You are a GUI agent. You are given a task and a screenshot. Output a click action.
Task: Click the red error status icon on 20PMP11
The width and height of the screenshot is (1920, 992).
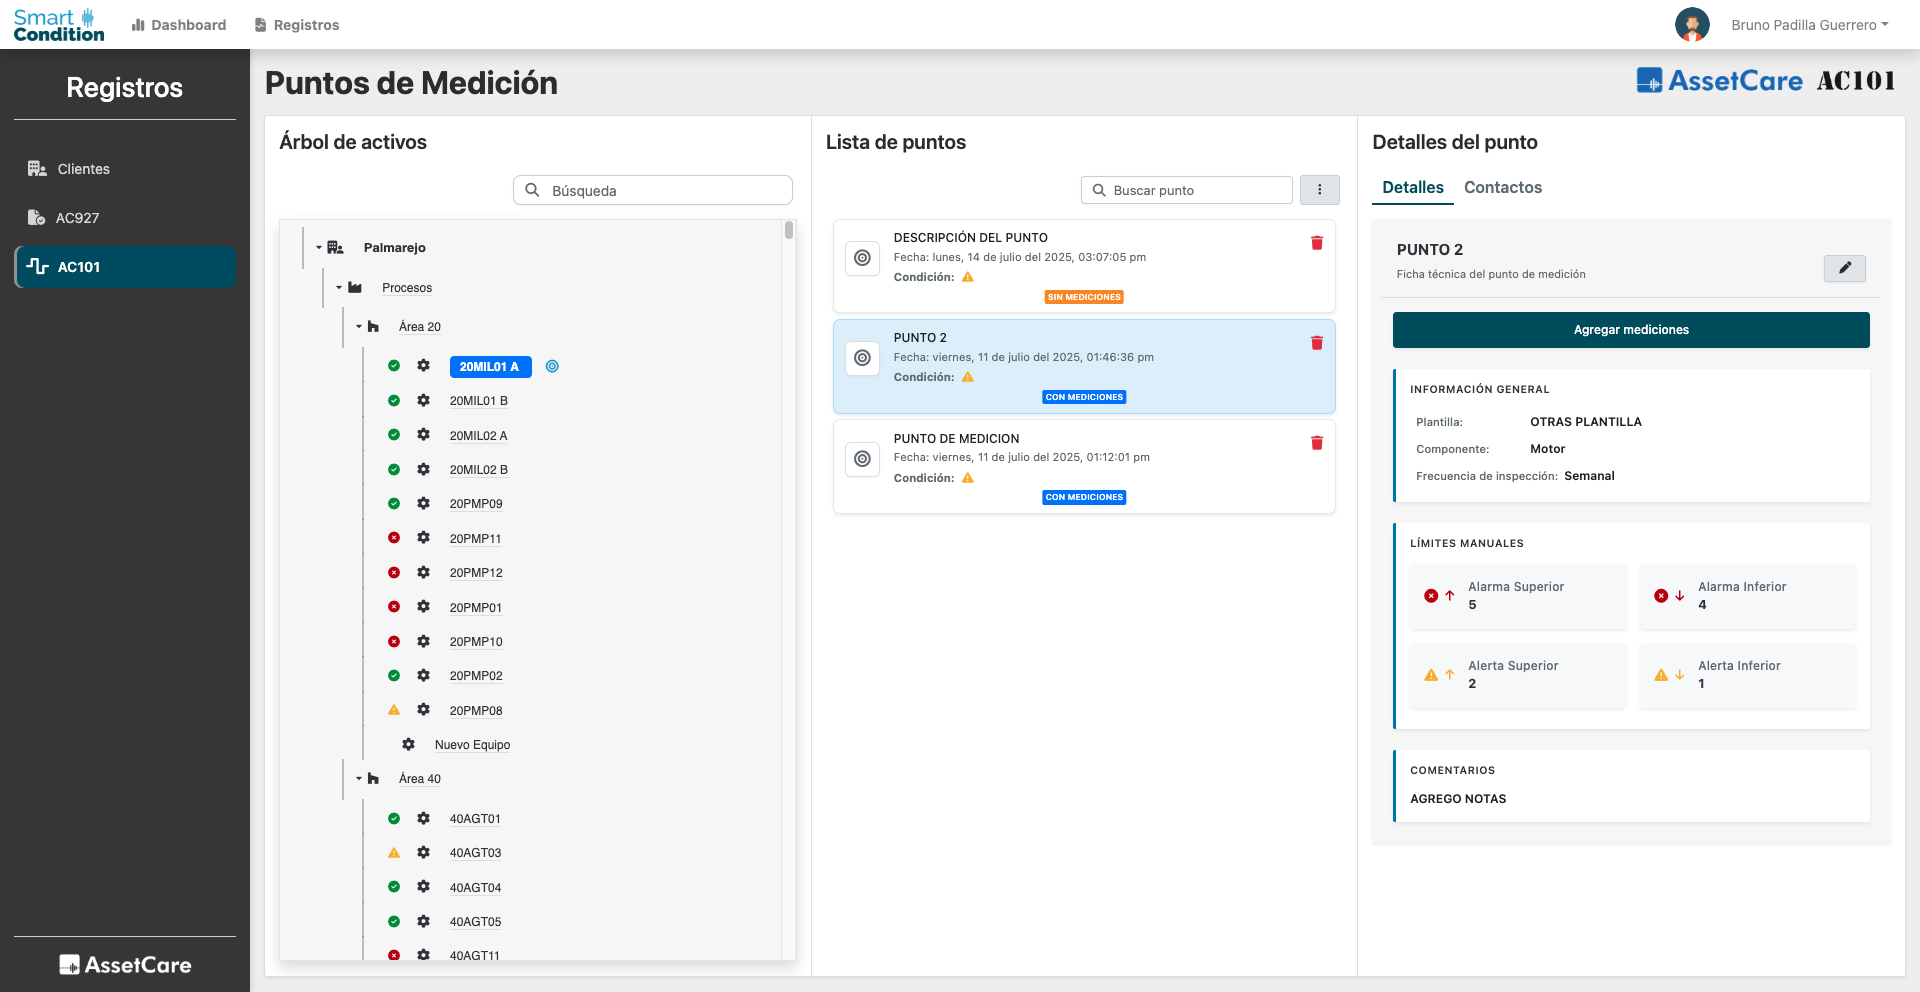[x=394, y=538]
